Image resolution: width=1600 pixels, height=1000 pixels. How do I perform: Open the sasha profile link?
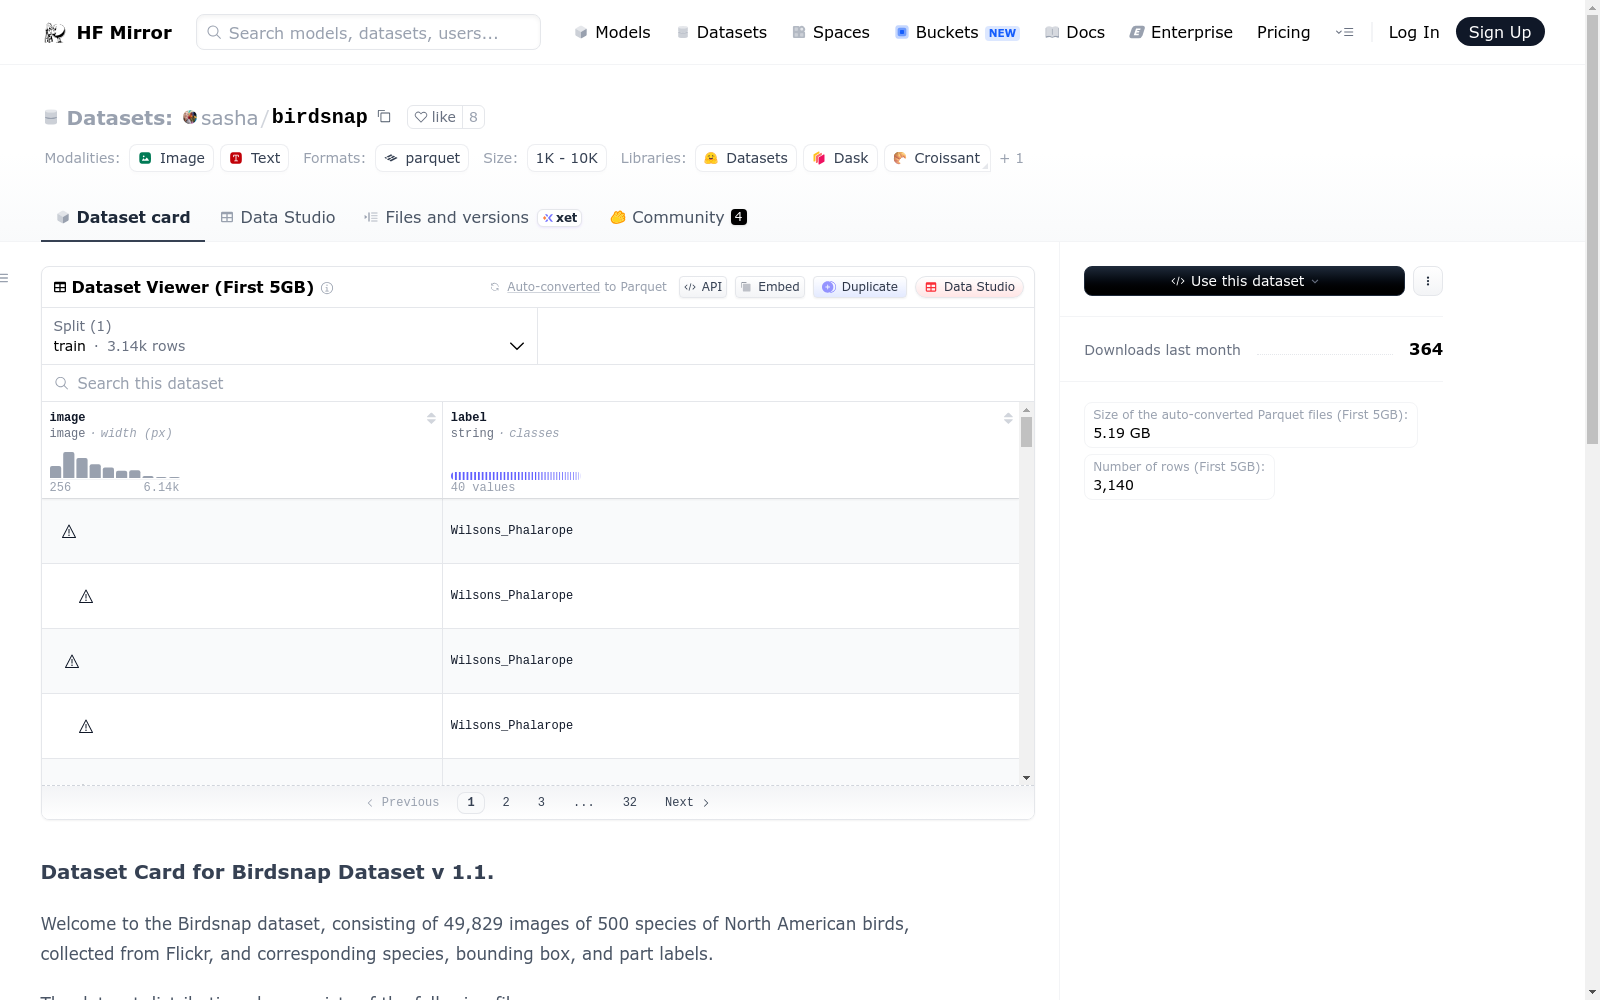coord(229,118)
